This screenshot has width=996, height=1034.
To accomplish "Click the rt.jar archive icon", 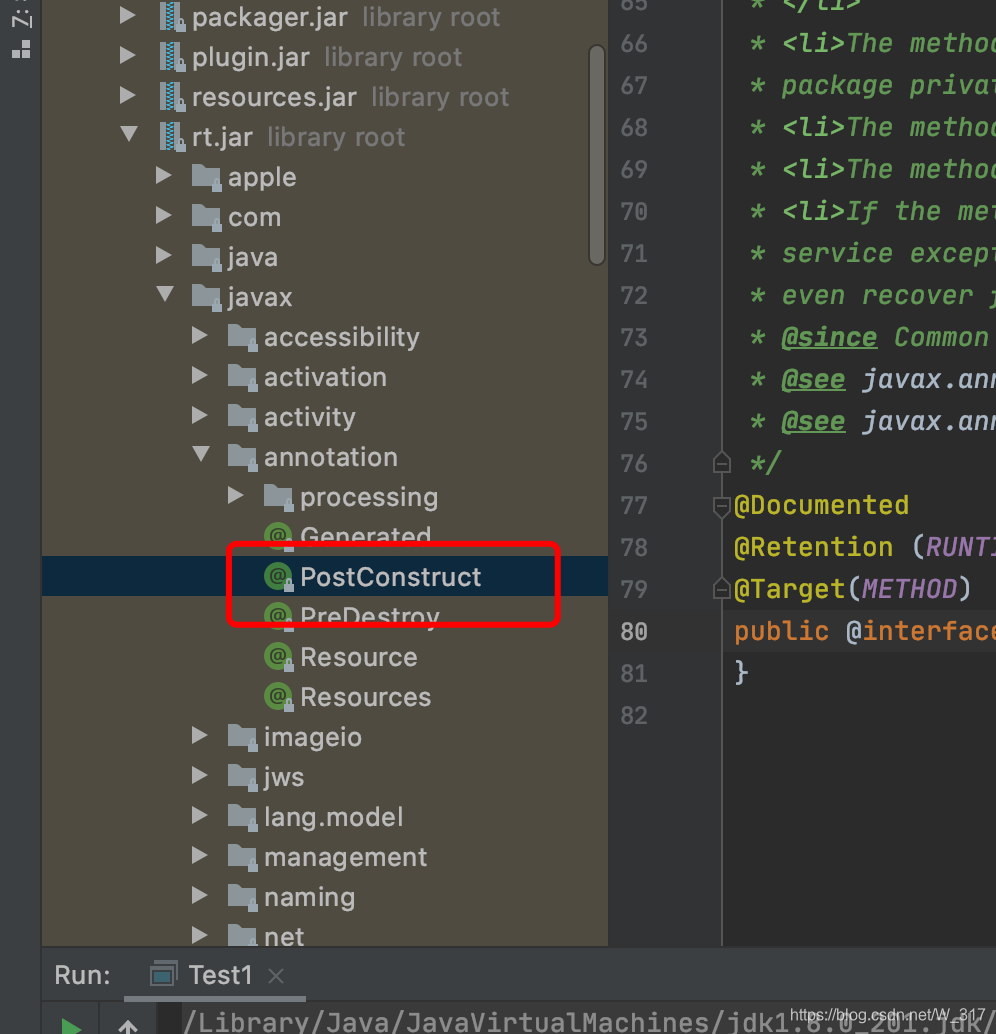I will [x=172, y=137].
